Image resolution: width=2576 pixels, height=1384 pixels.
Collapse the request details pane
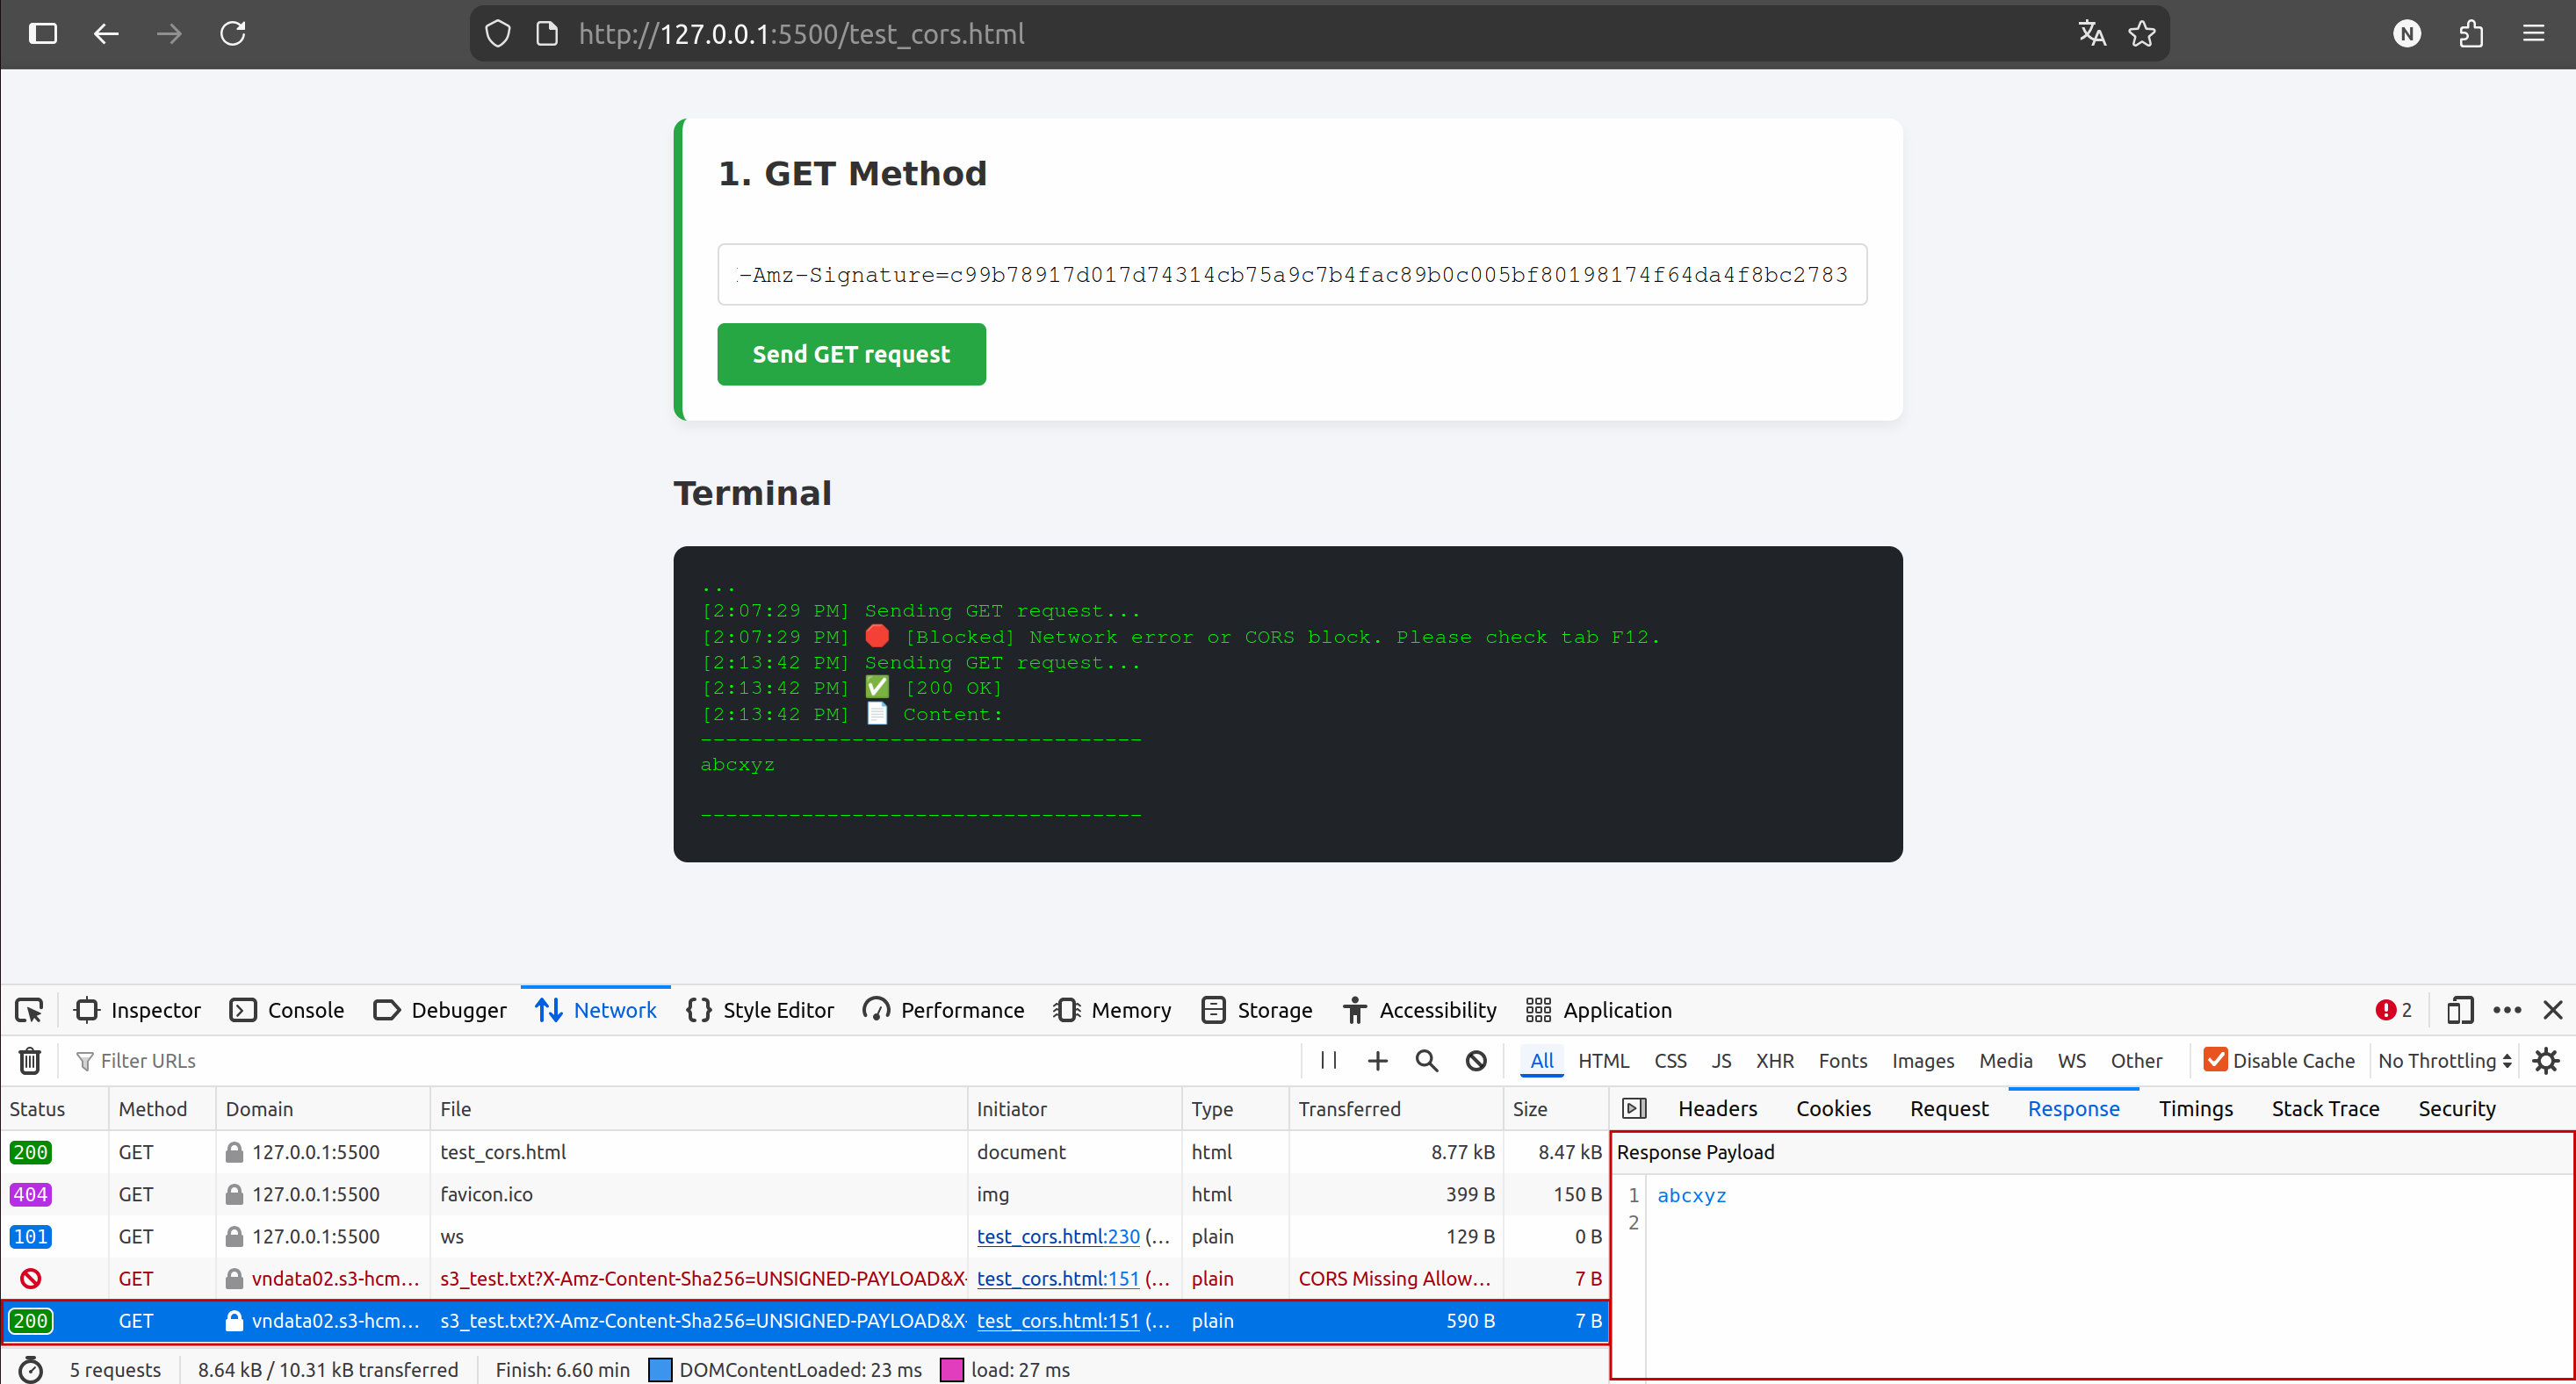click(x=1634, y=1108)
